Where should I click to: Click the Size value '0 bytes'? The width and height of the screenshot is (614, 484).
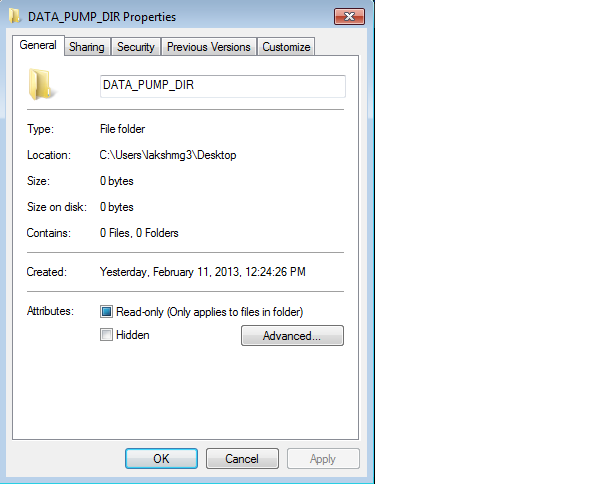click(117, 181)
